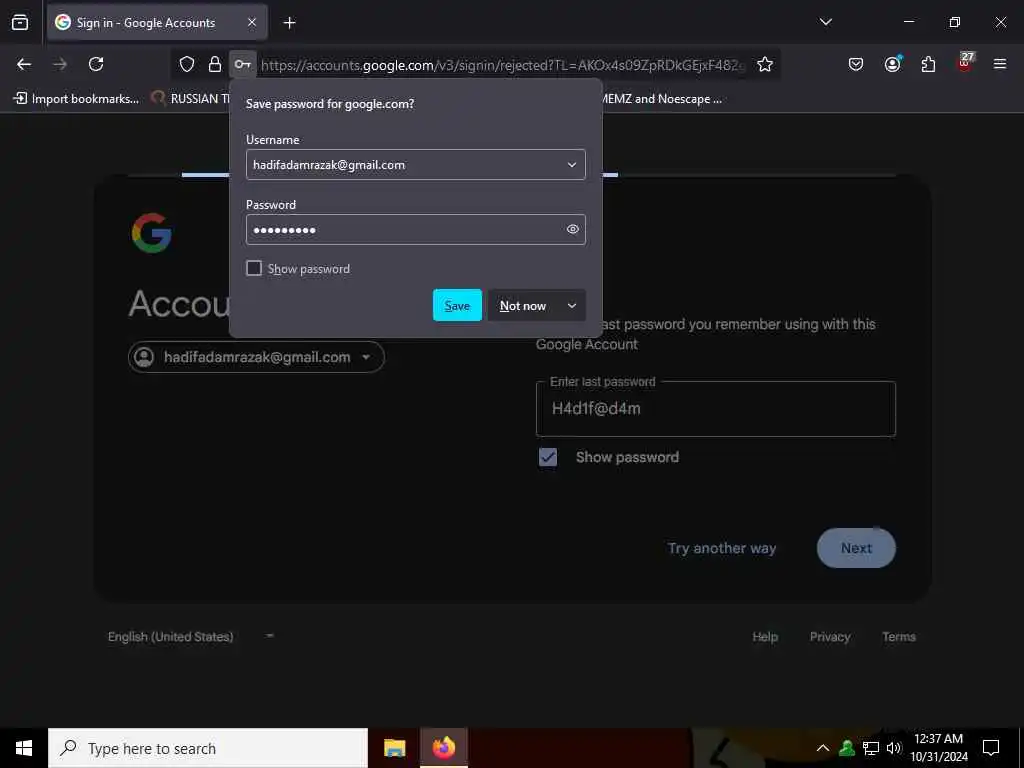Show hidden system tray icons
The height and width of the screenshot is (768, 1024).
[823, 748]
